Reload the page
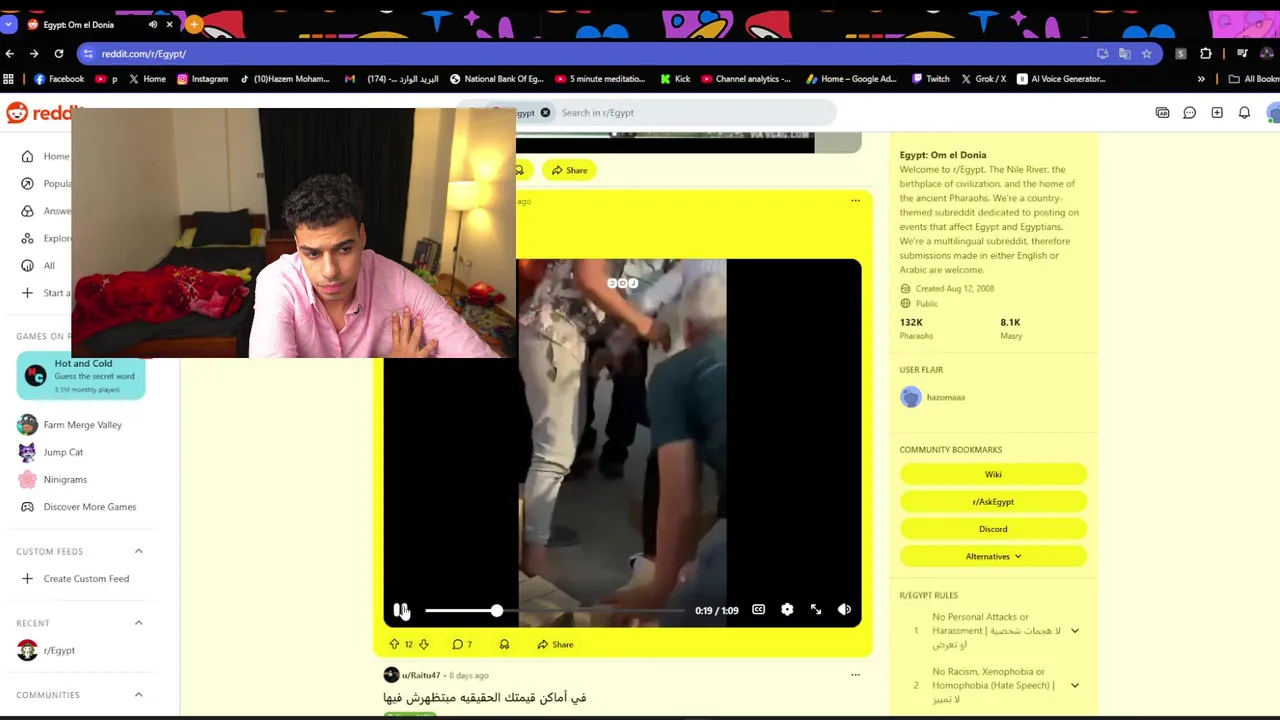 click(x=59, y=54)
